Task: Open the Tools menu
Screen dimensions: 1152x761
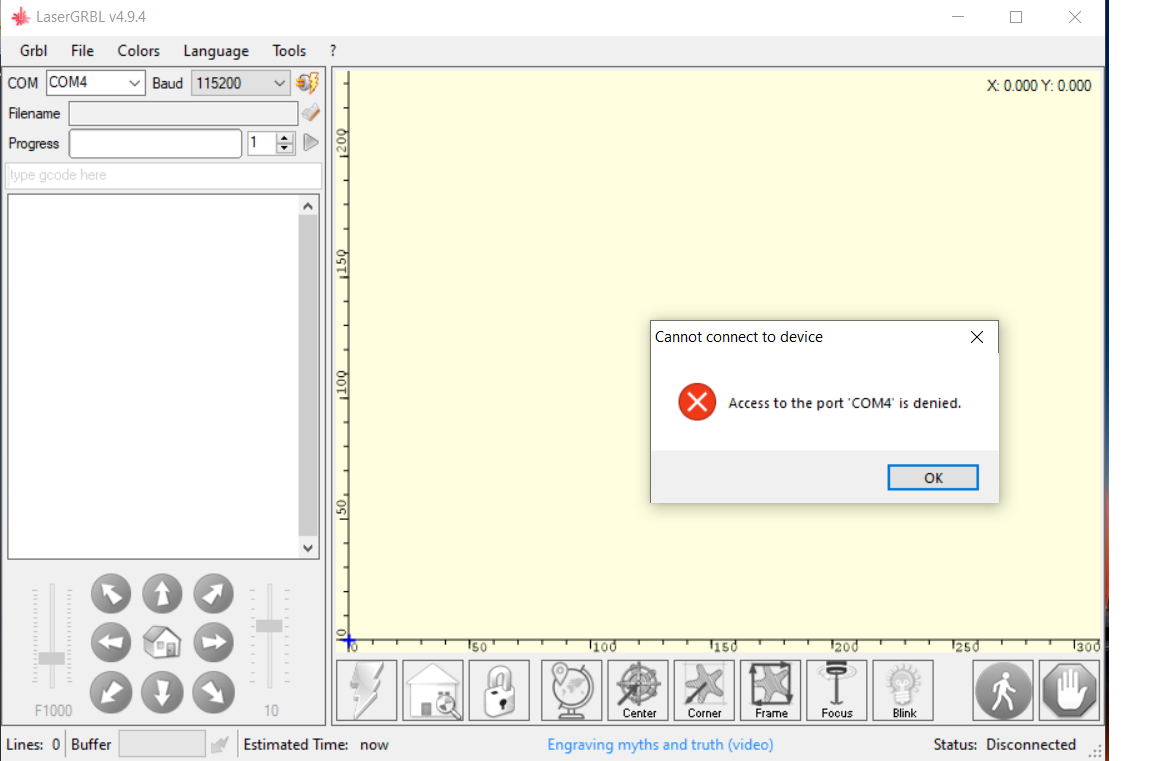Action: point(289,51)
